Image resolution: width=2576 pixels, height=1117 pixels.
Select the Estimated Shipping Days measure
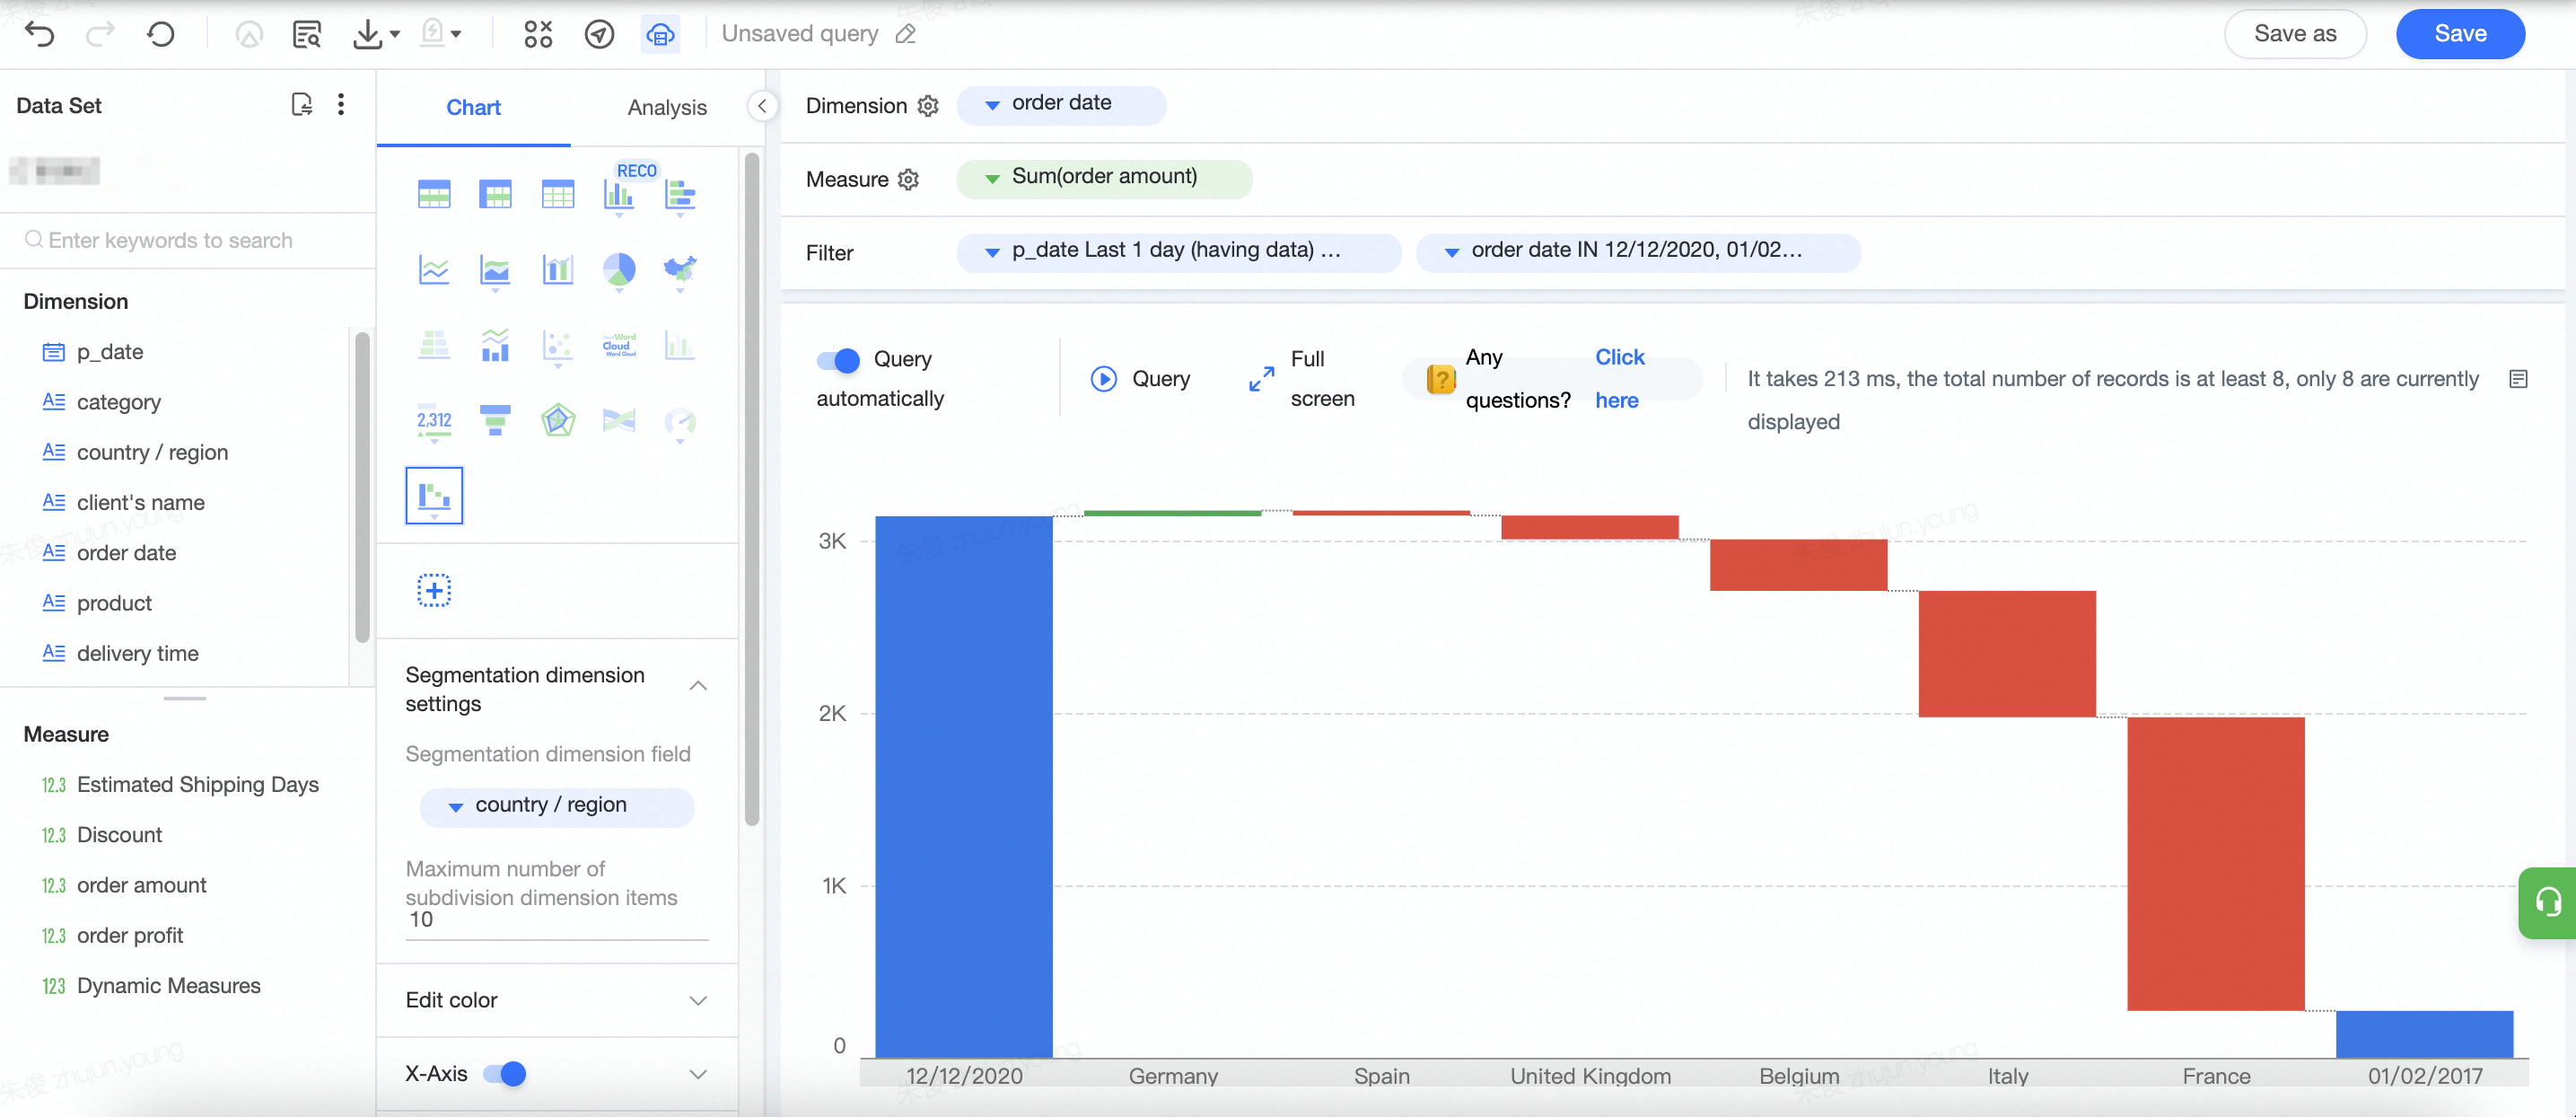pyautogui.click(x=198, y=785)
